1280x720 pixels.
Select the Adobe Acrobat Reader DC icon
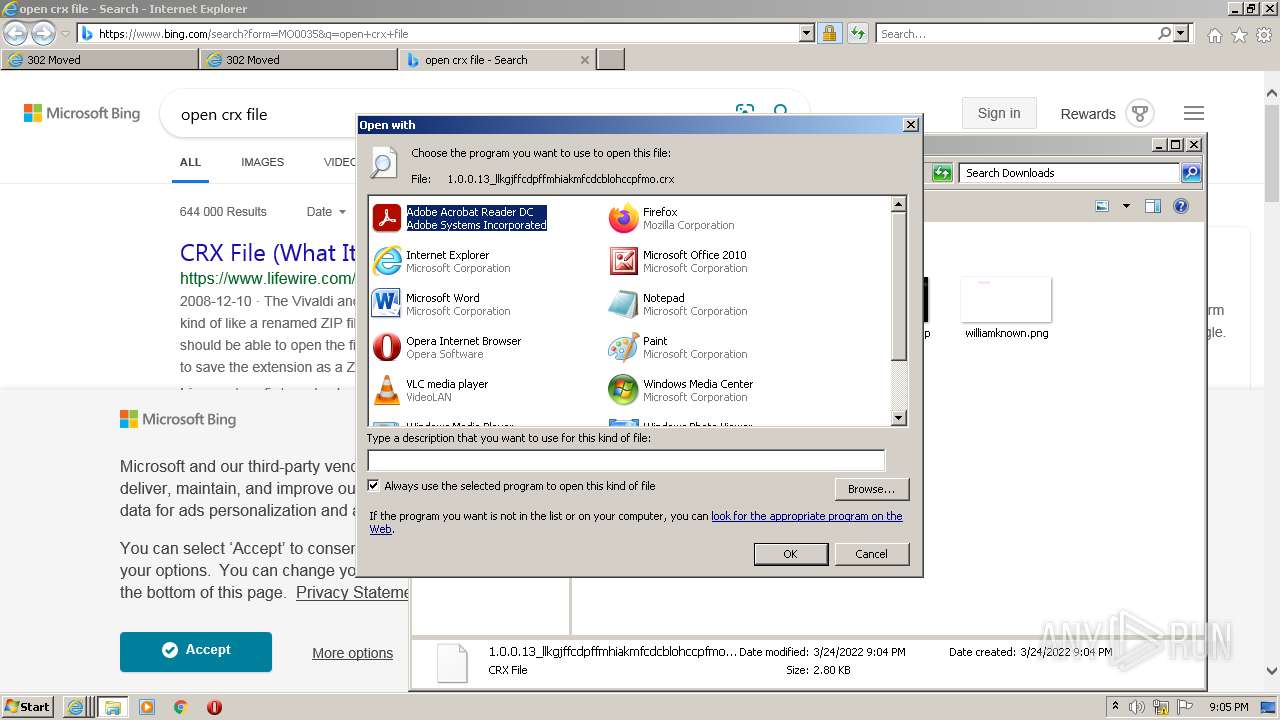click(386, 218)
